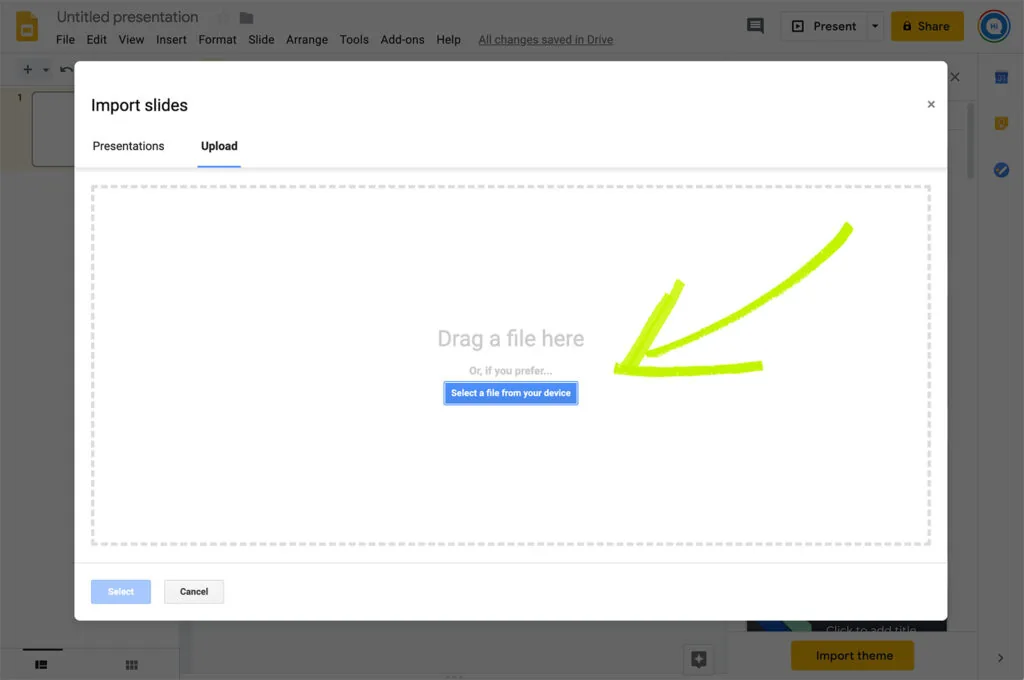
Task: Open the Add-ons menu
Action: 402,40
